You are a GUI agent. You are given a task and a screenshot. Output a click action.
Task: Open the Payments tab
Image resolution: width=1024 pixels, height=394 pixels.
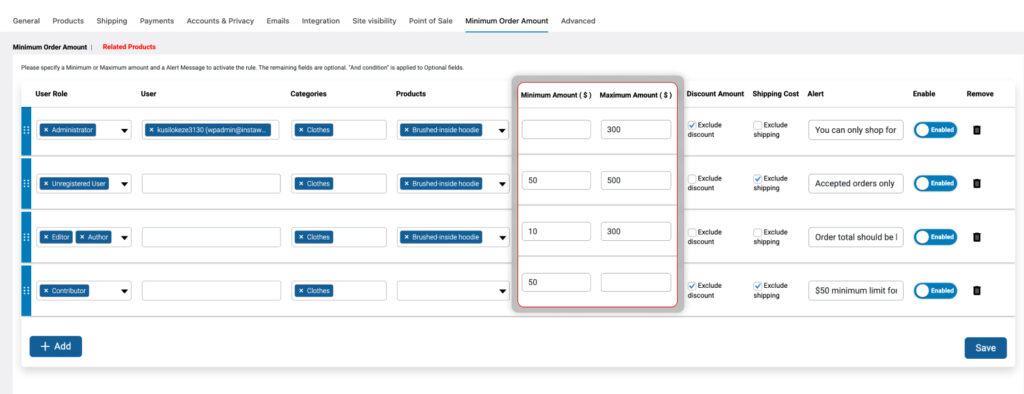pyautogui.click(x=157, y=21)
